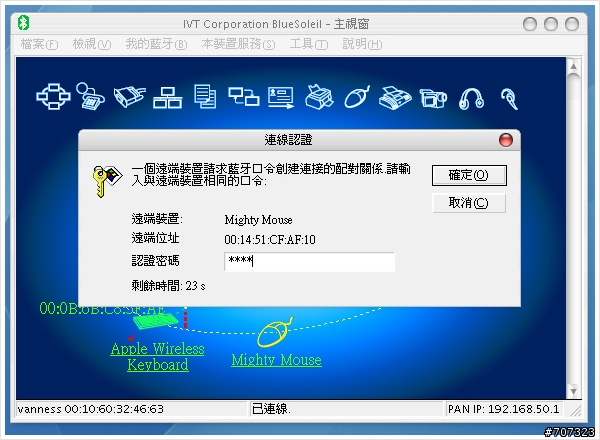Click the key icon in authentication dialog
The height and width of the screenshot is (440, 600).
(x=107, y=181)
